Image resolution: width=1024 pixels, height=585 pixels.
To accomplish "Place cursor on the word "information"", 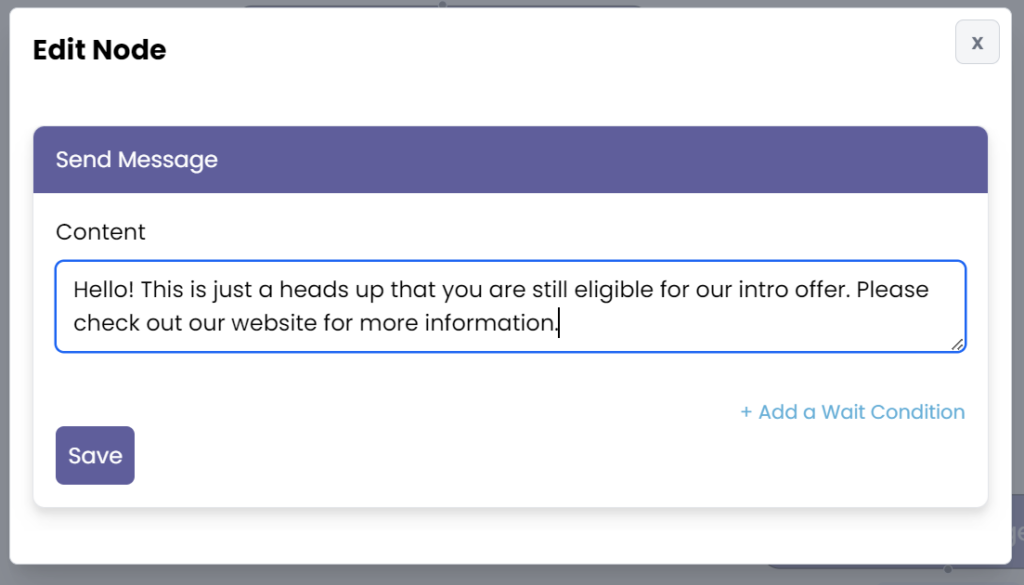I will click(x=492, y=324).
